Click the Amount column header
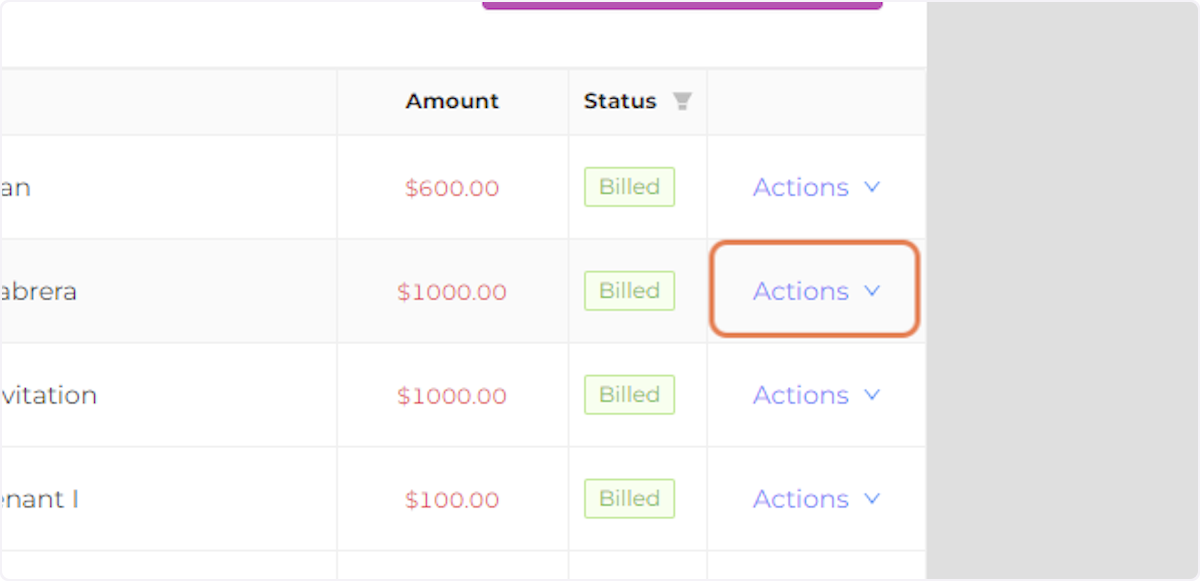The width and height of the screenshot is (1200, 581). pyautogui.click(x=452, y=101)
